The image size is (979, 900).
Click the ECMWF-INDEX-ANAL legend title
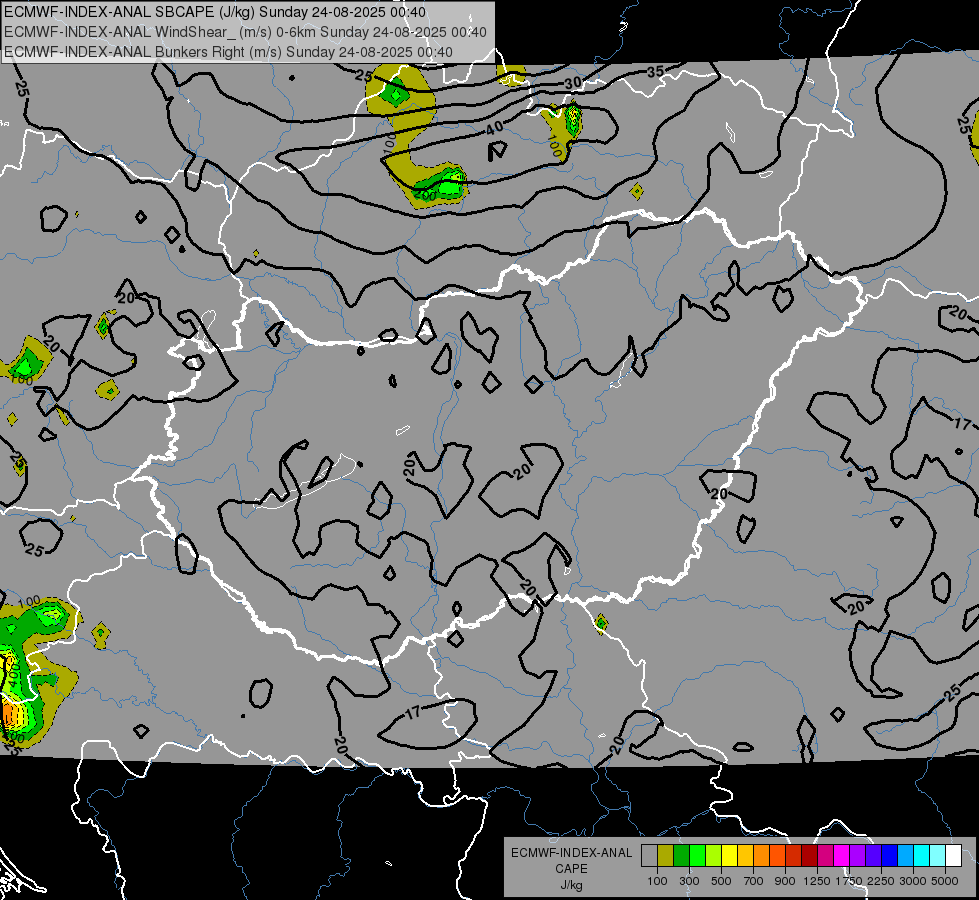point(571,853)
